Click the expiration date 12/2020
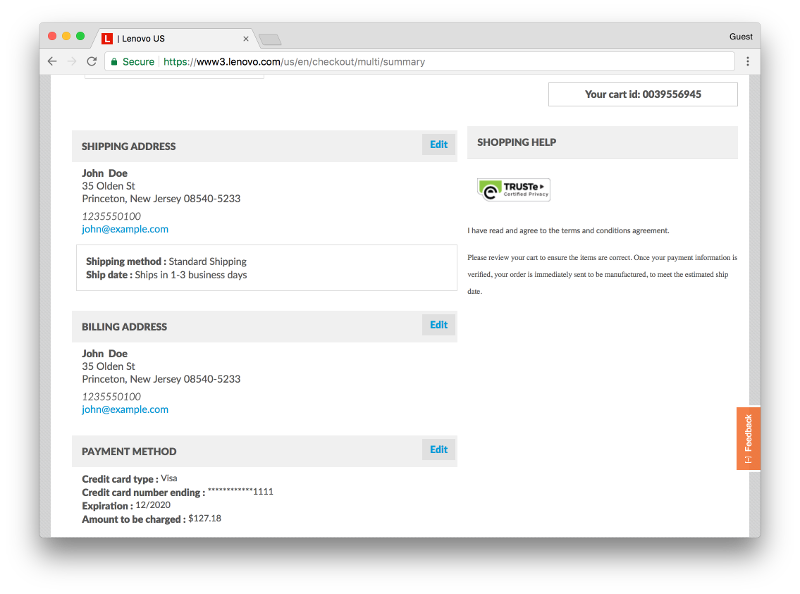 153,505
